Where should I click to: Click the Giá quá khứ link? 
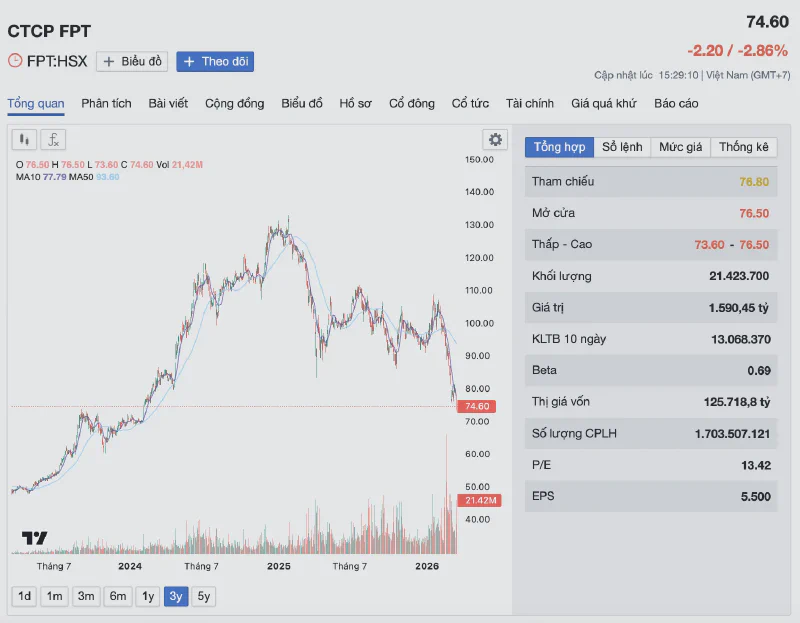pyautogui.click(x=604, y=104)
